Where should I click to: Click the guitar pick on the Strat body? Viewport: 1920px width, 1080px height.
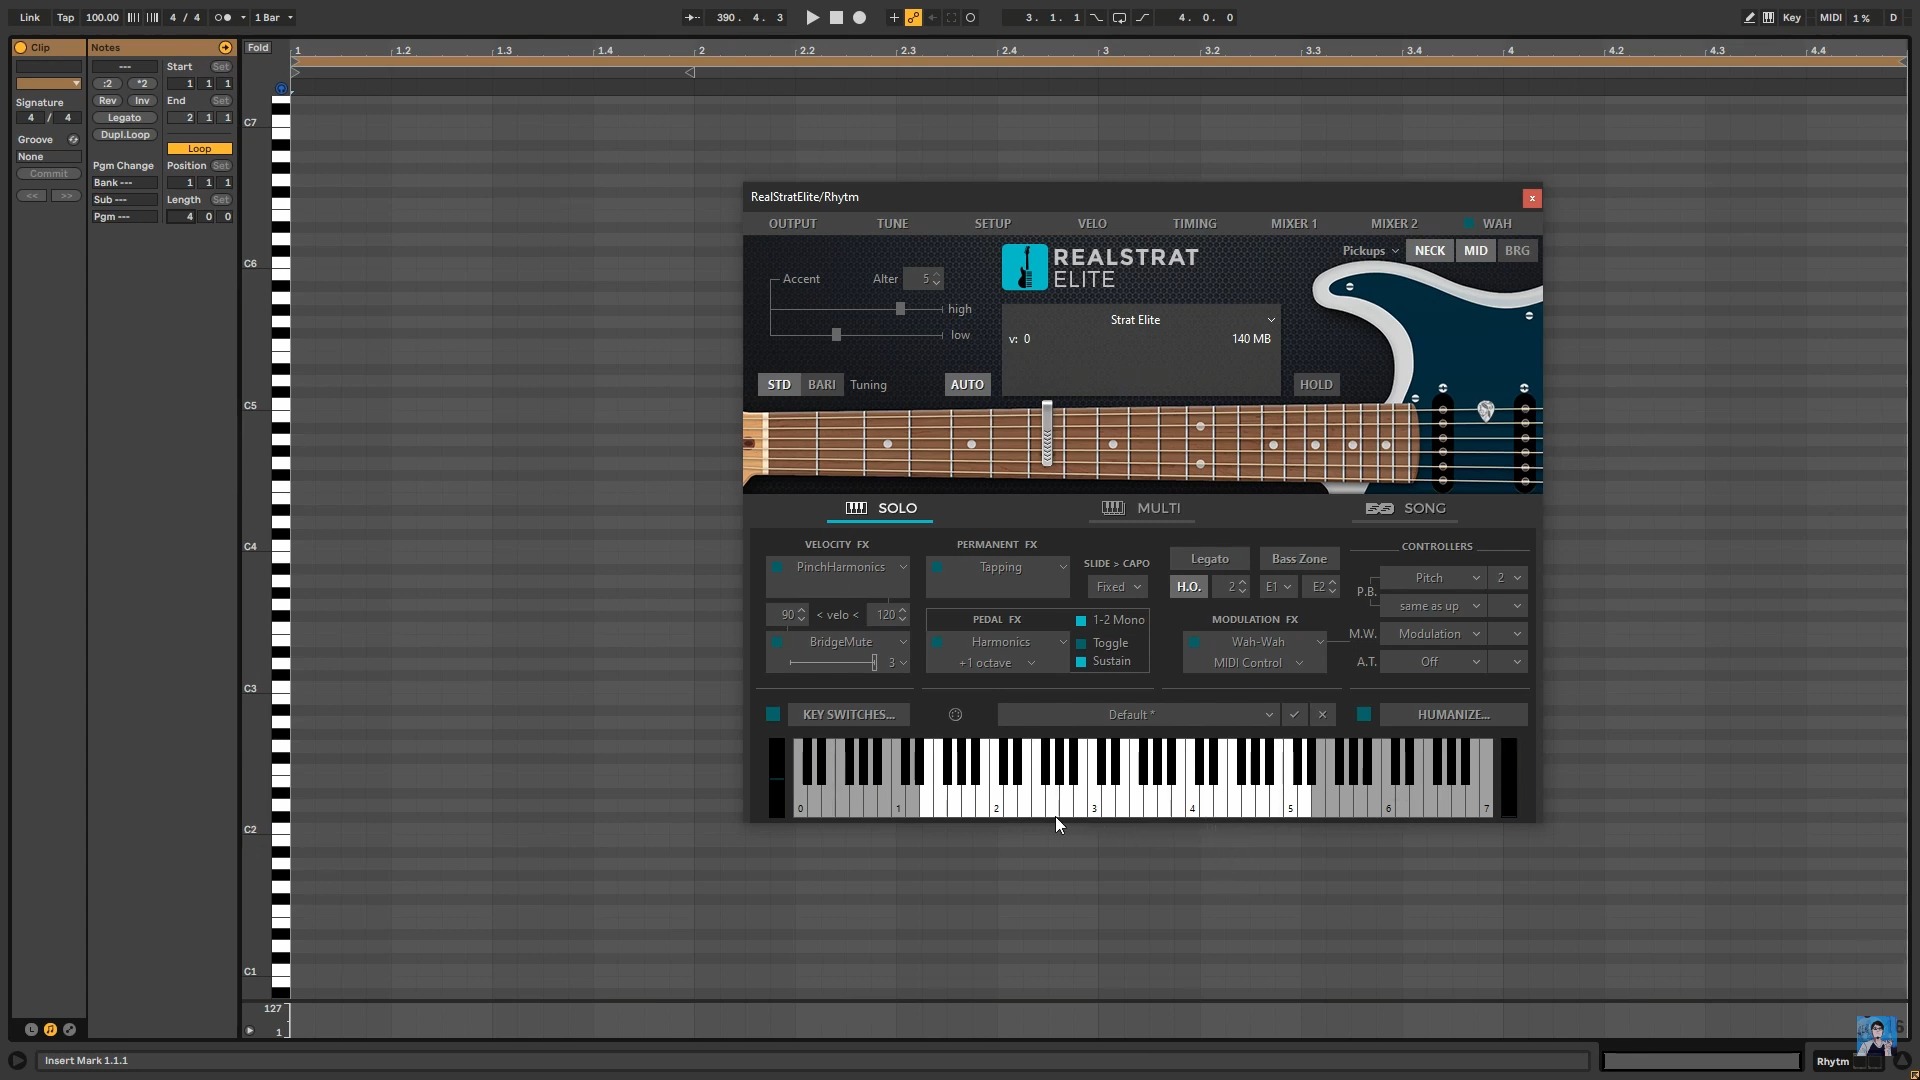click(x=1485, y=410)
